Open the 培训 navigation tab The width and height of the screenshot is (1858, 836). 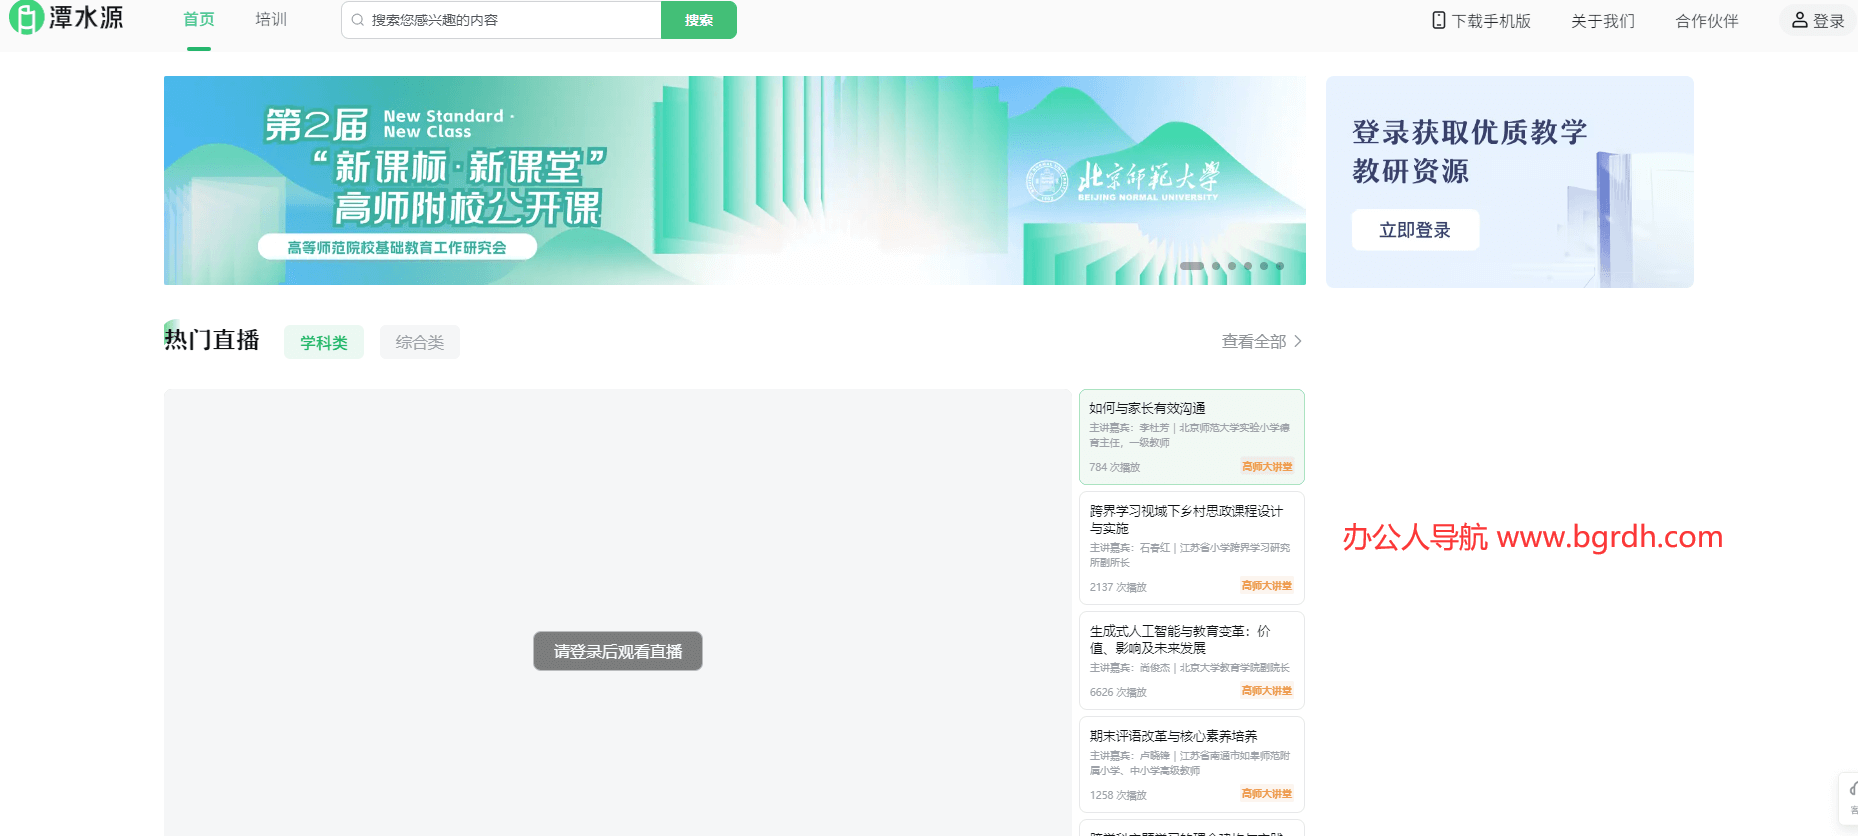coord(271,20)
